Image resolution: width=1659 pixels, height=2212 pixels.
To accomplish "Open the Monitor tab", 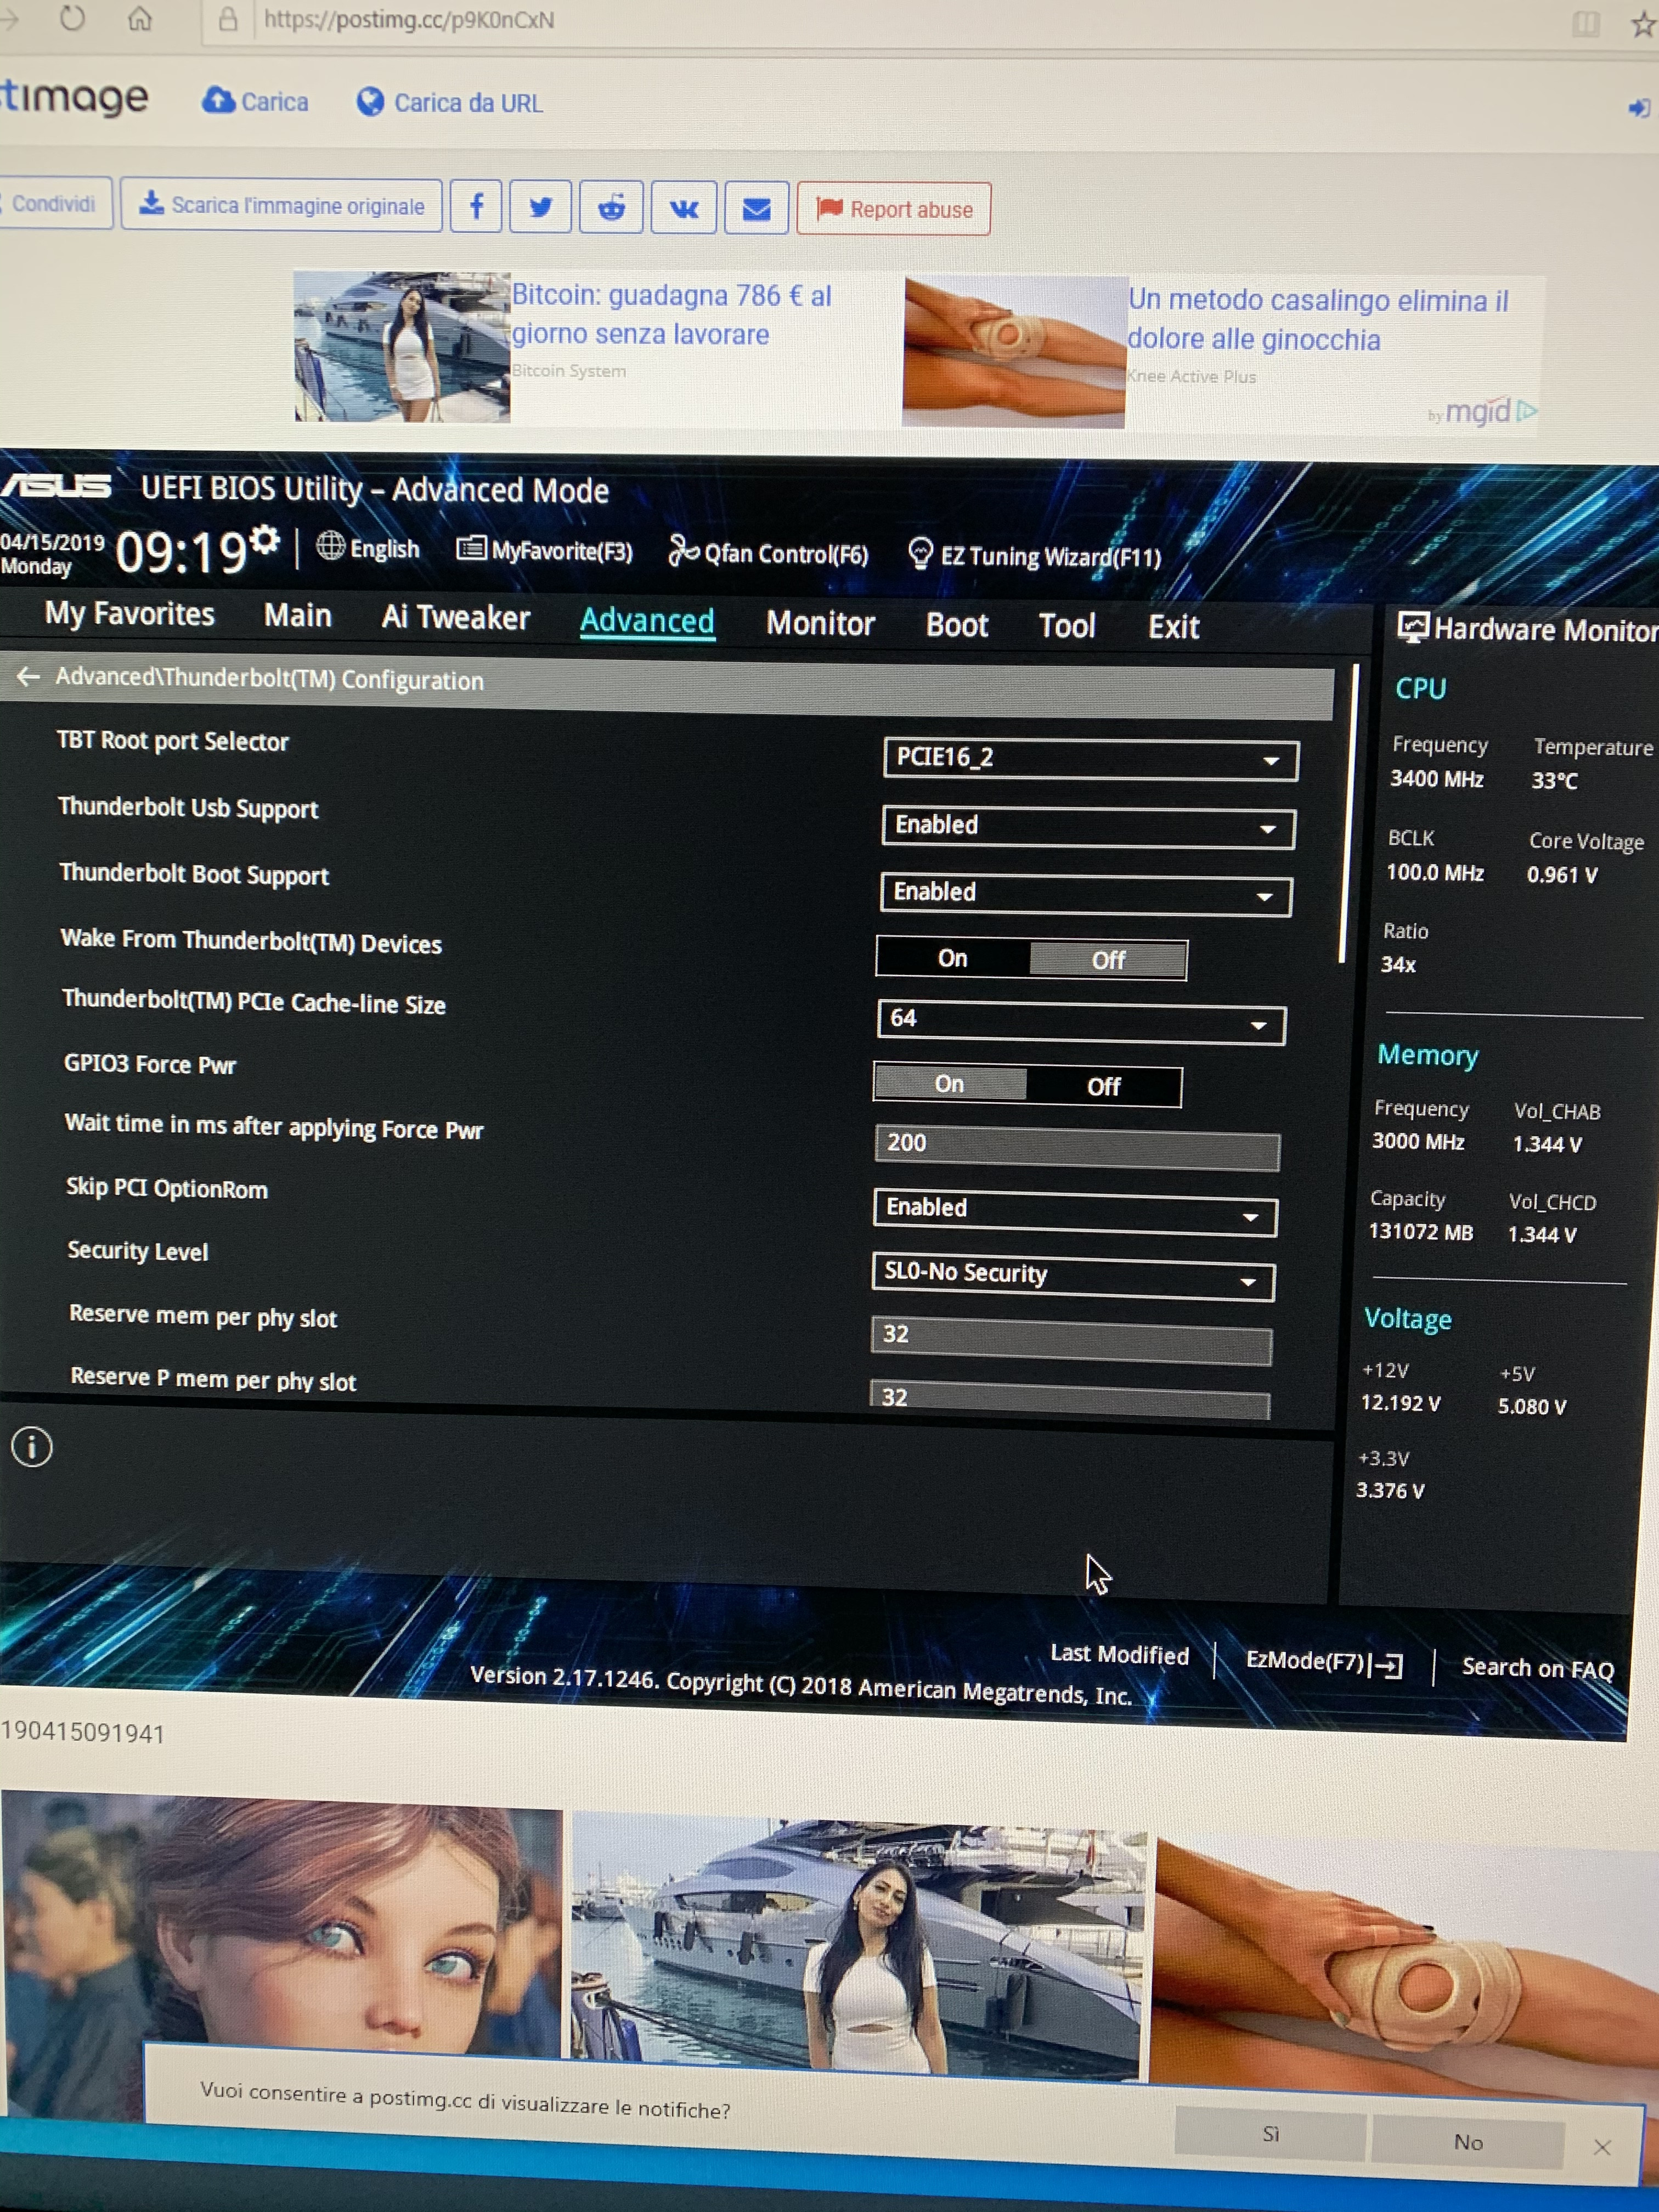I will tap(820, 623).
